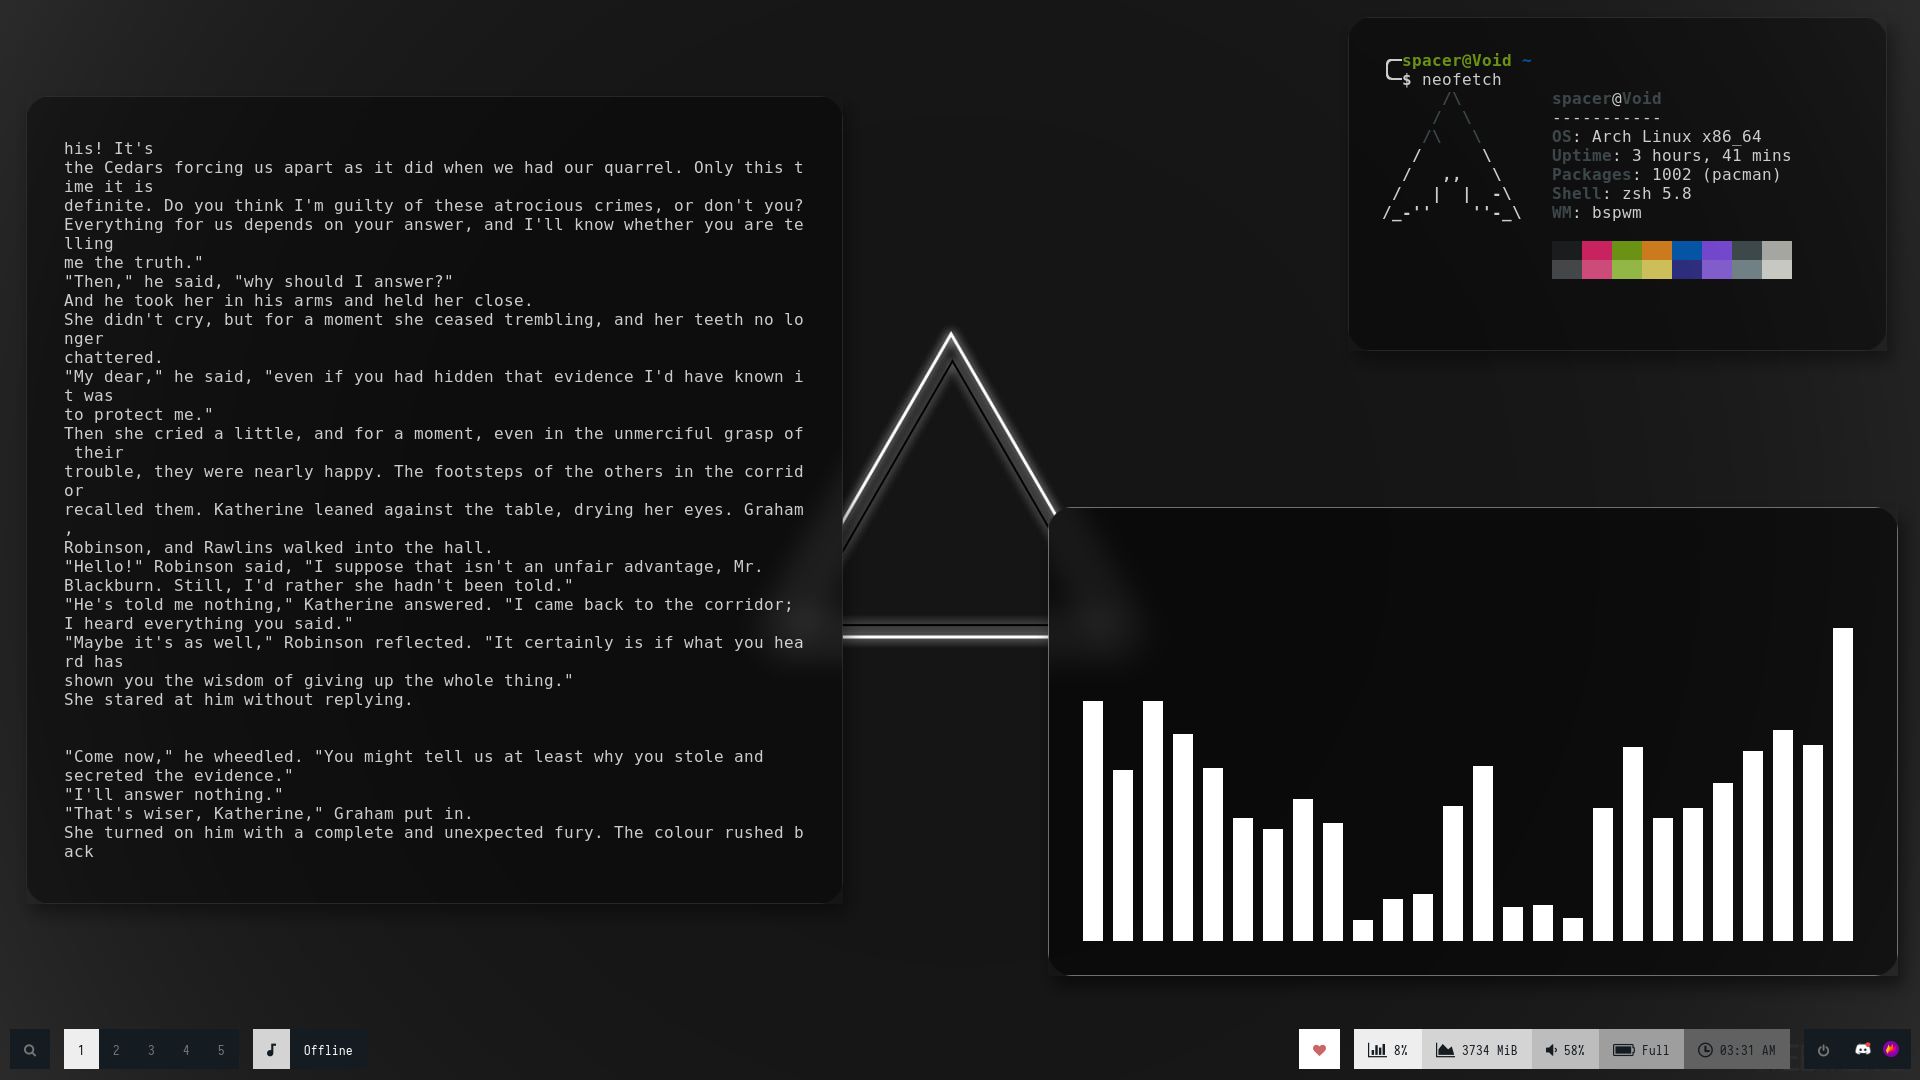Click the music note player icon

(270, 1050)
